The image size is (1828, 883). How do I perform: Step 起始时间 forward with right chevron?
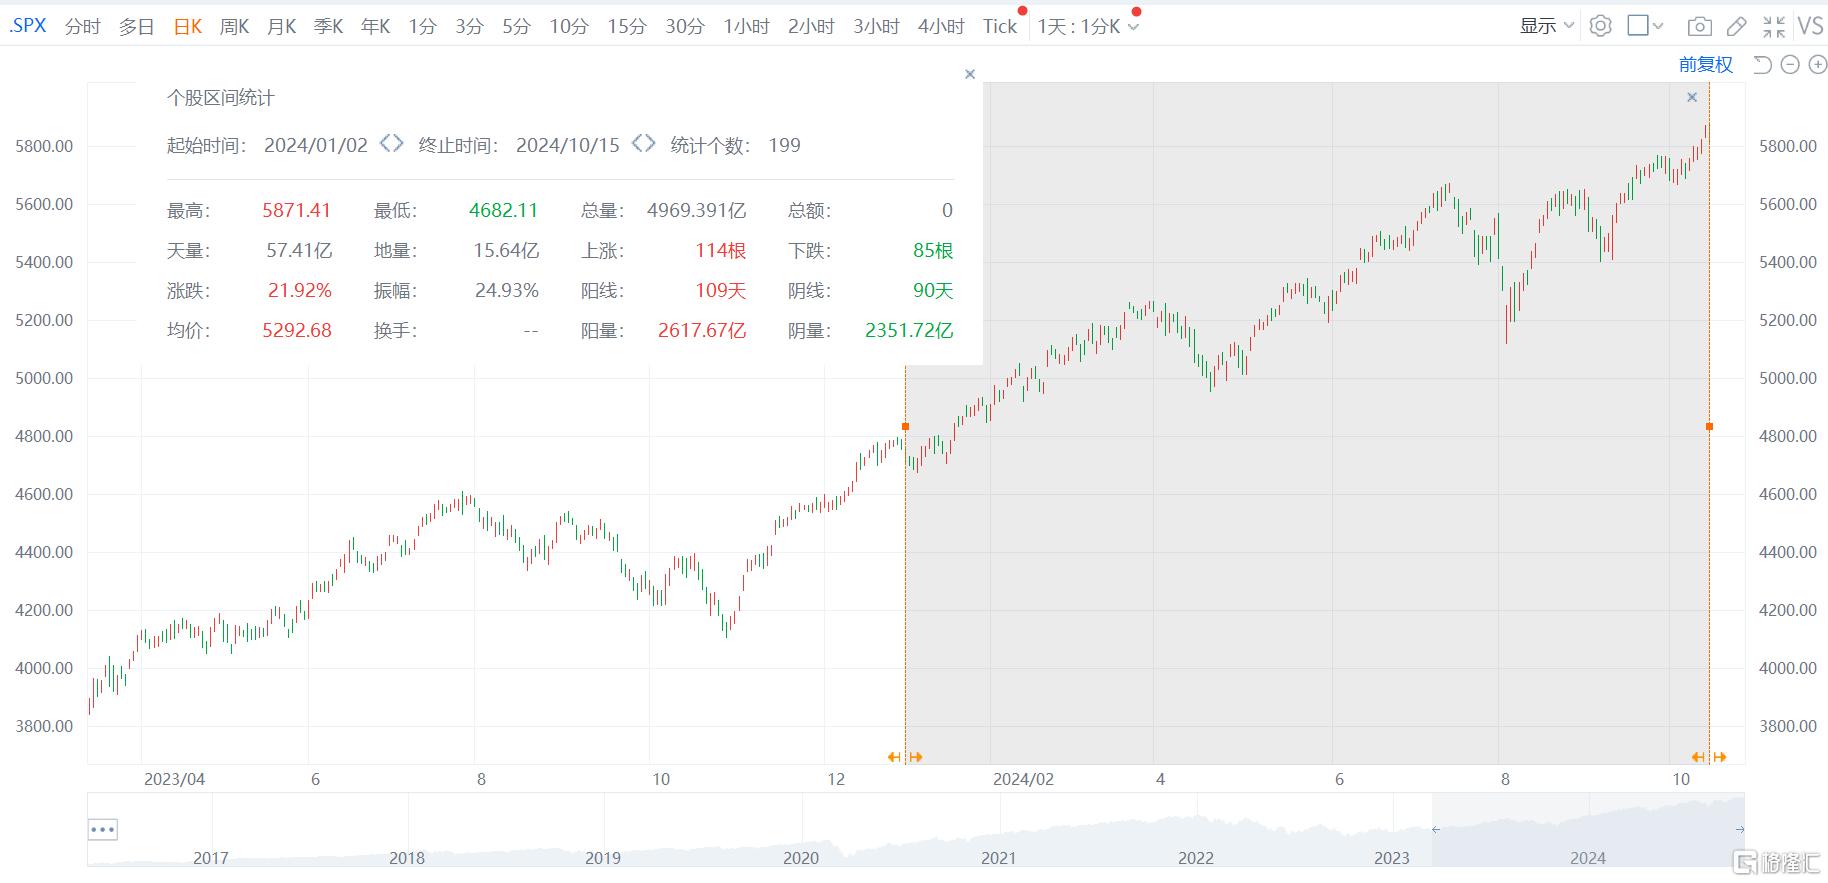tap(398, 144)
